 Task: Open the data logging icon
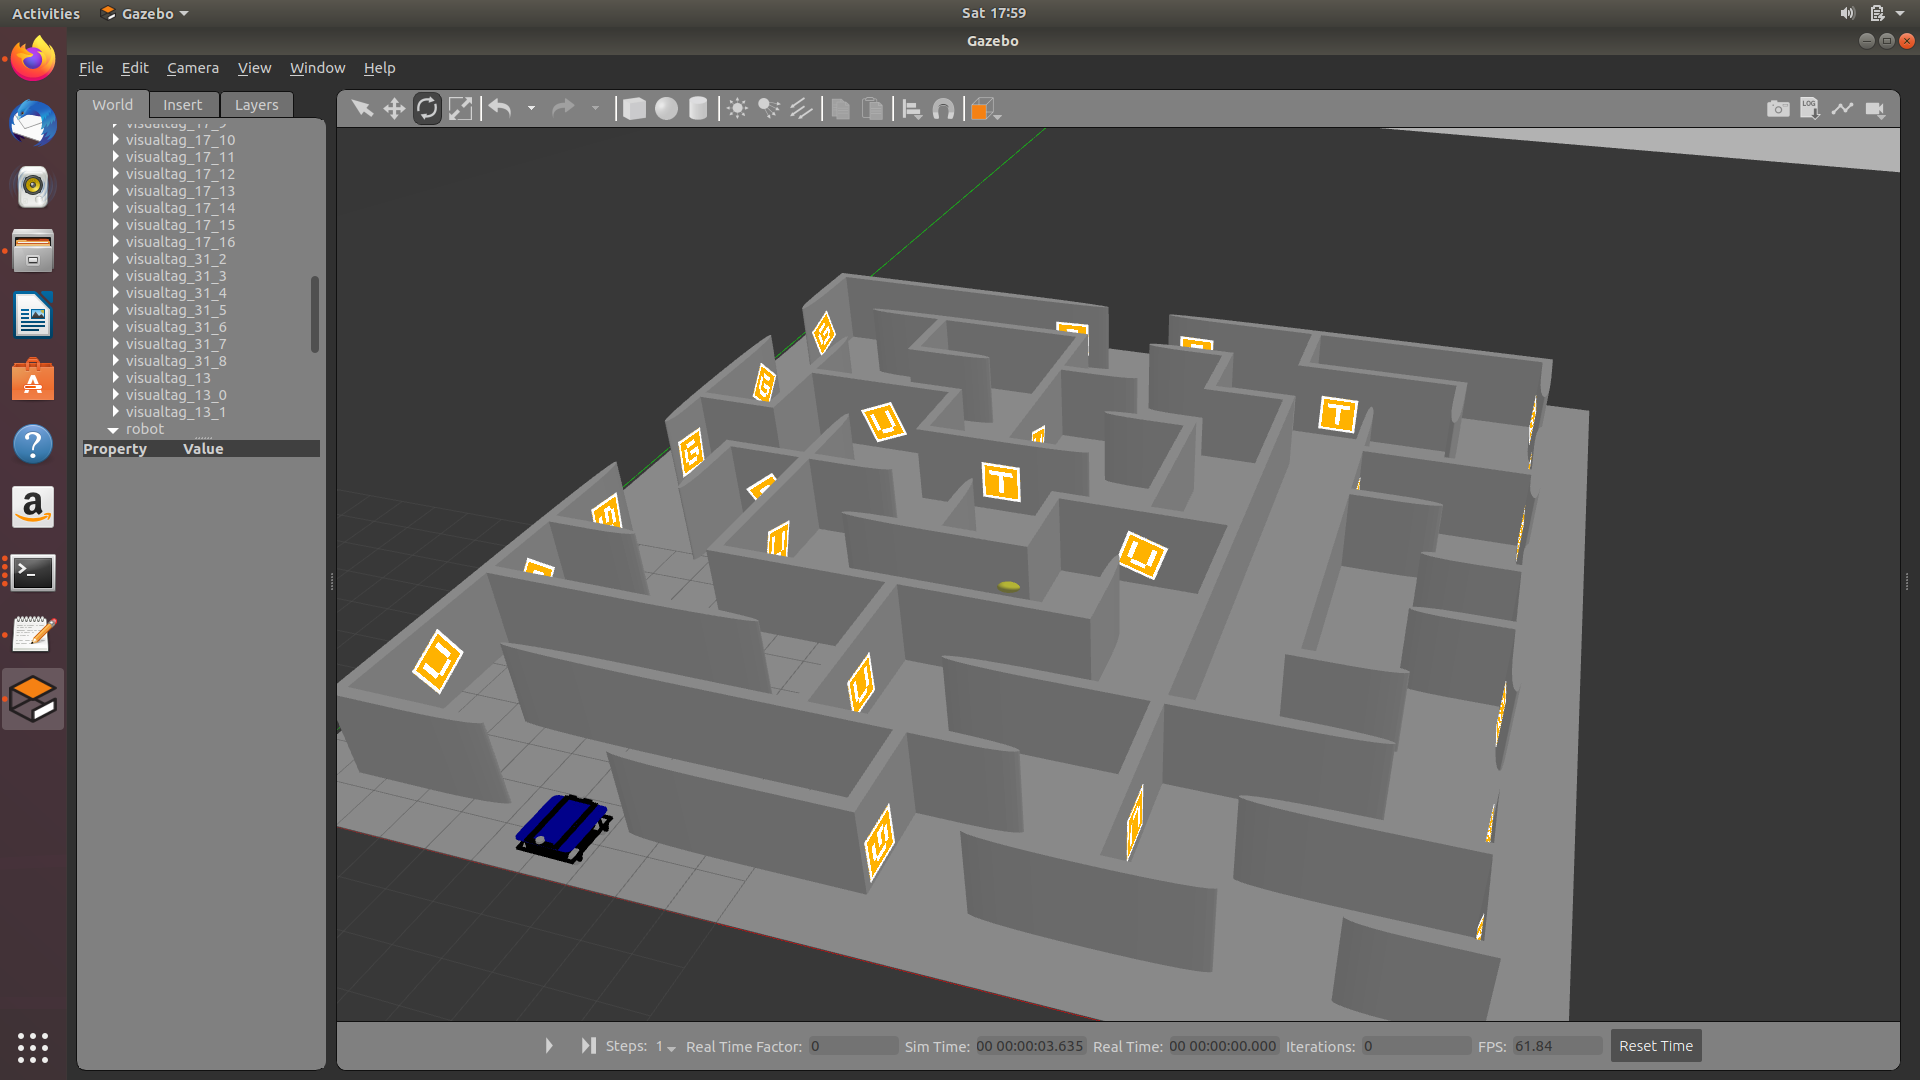pyautogui.click(x=1810, y=108)
